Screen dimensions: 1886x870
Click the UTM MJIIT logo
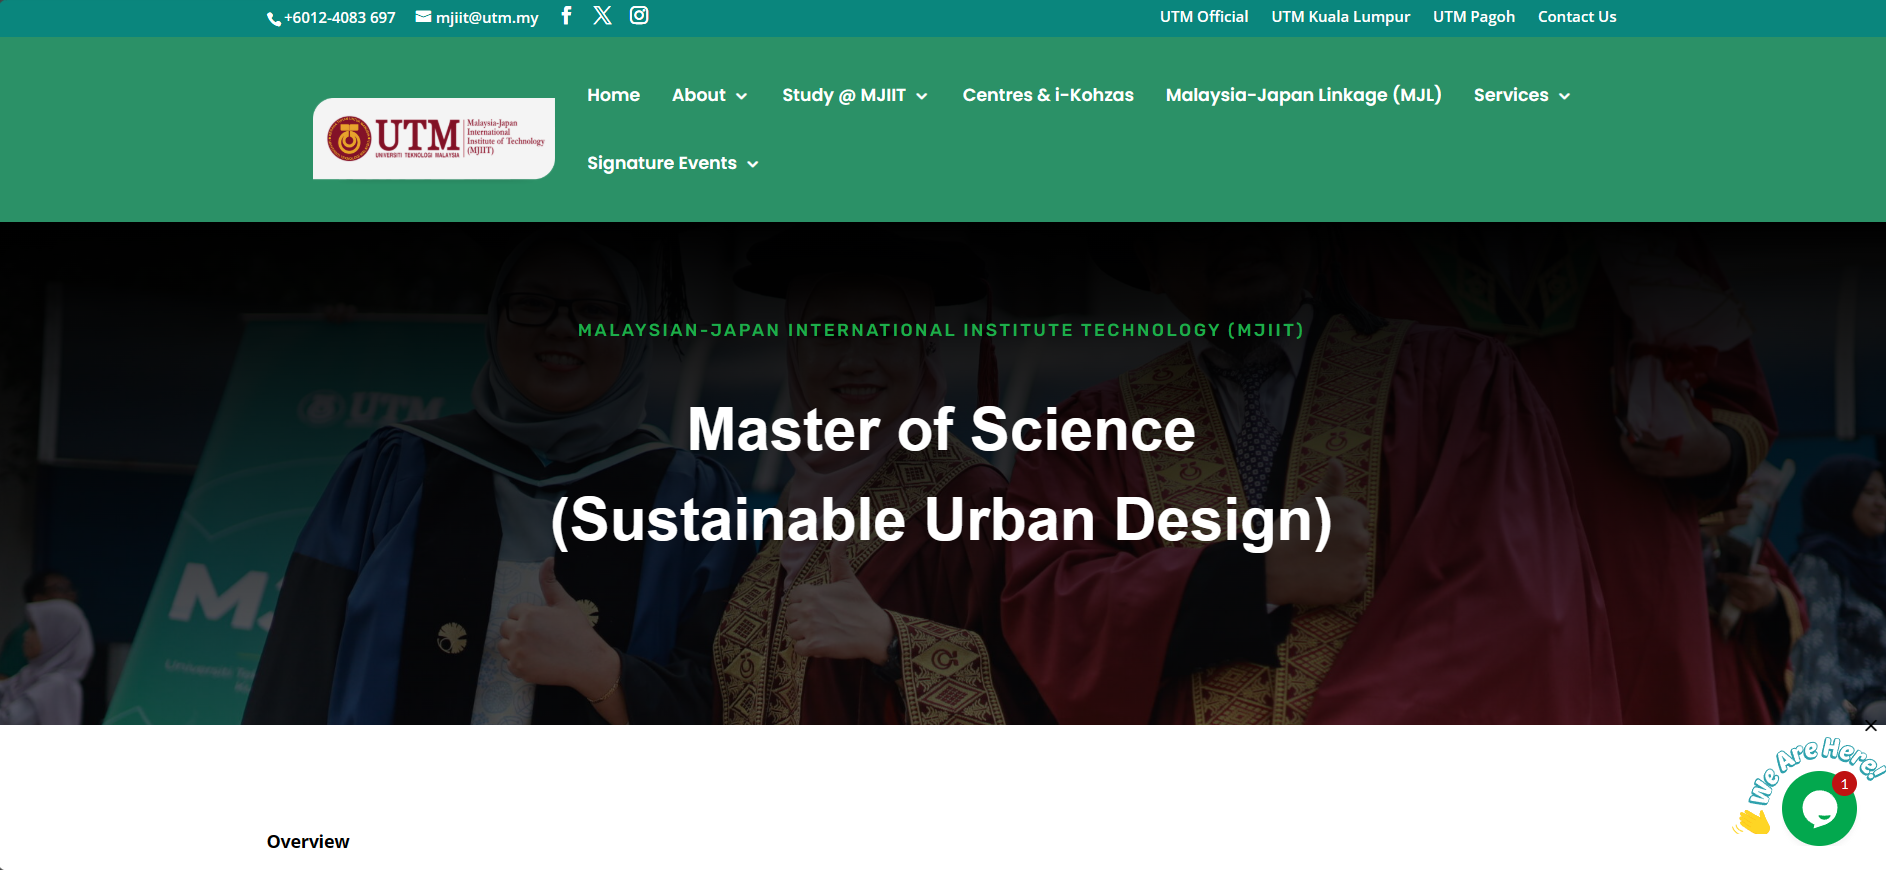(434, 139)
